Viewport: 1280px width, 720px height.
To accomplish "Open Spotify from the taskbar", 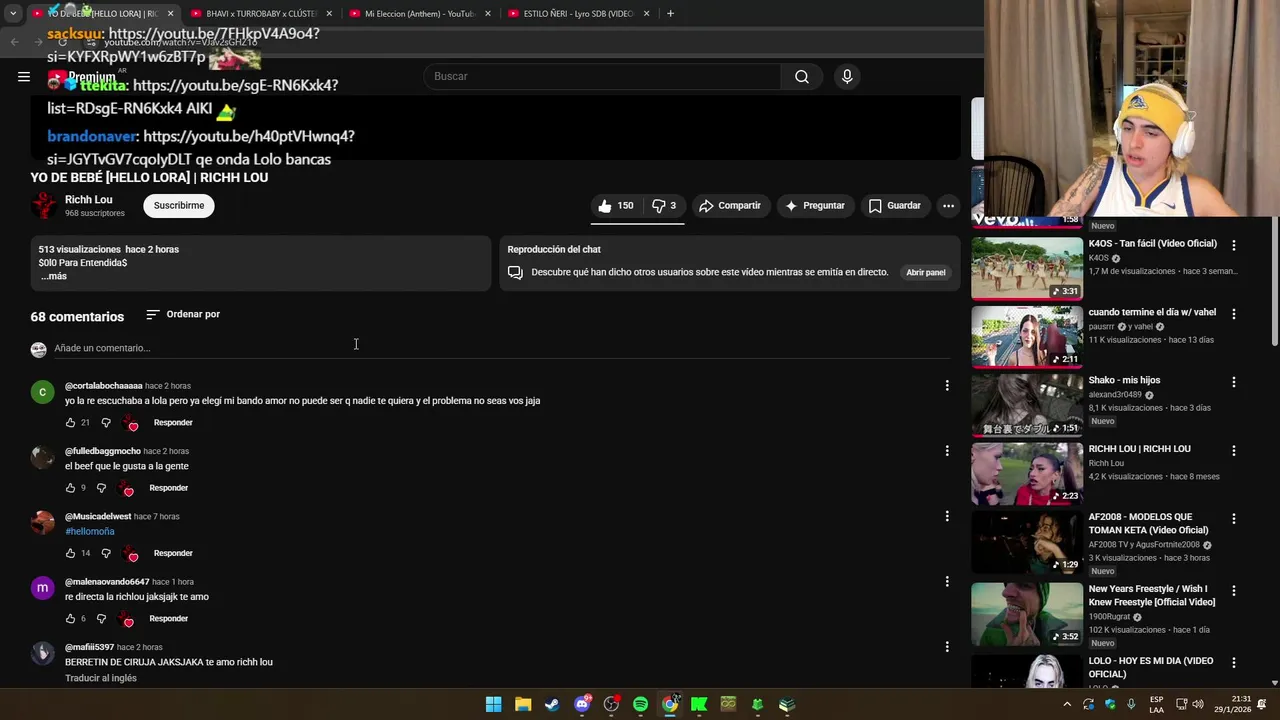I will click(x=640, y=705).
